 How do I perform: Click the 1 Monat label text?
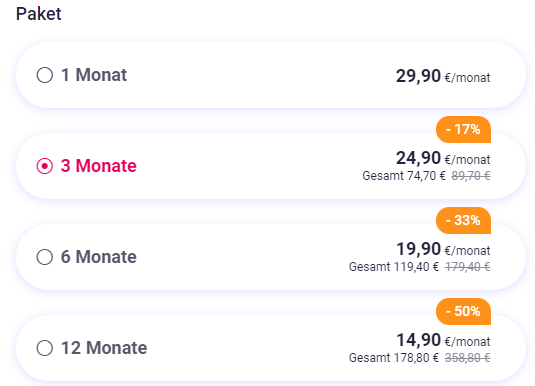(x=94, y=75)
